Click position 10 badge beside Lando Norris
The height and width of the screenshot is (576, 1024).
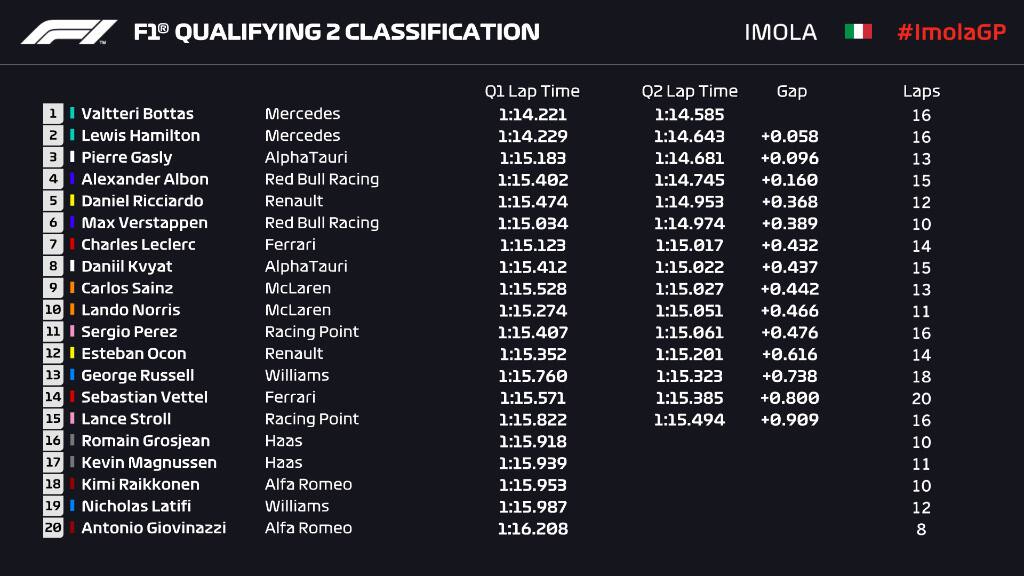point(53,310)
